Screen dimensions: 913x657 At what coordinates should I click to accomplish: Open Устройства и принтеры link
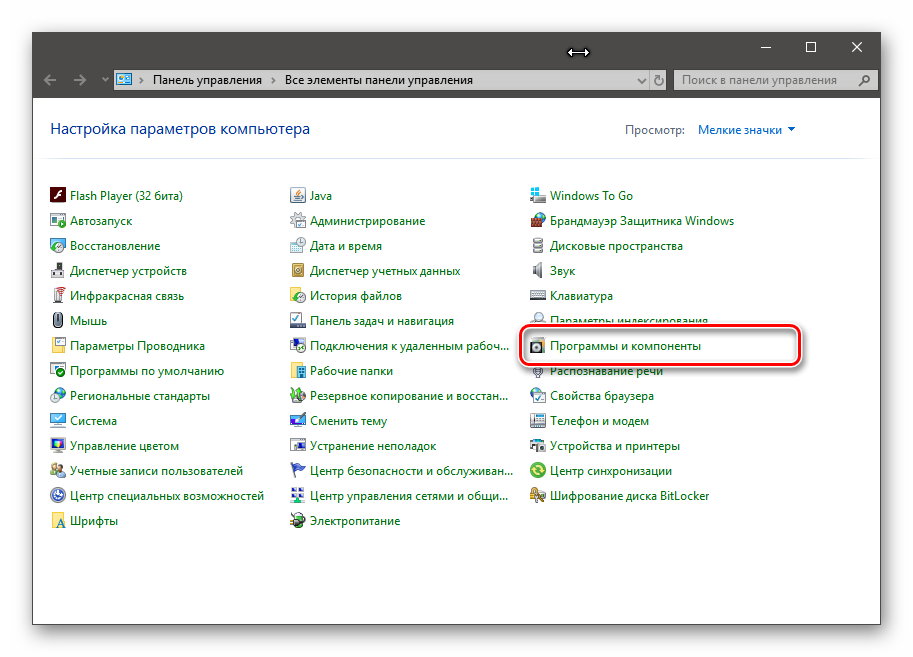point(614,446)
